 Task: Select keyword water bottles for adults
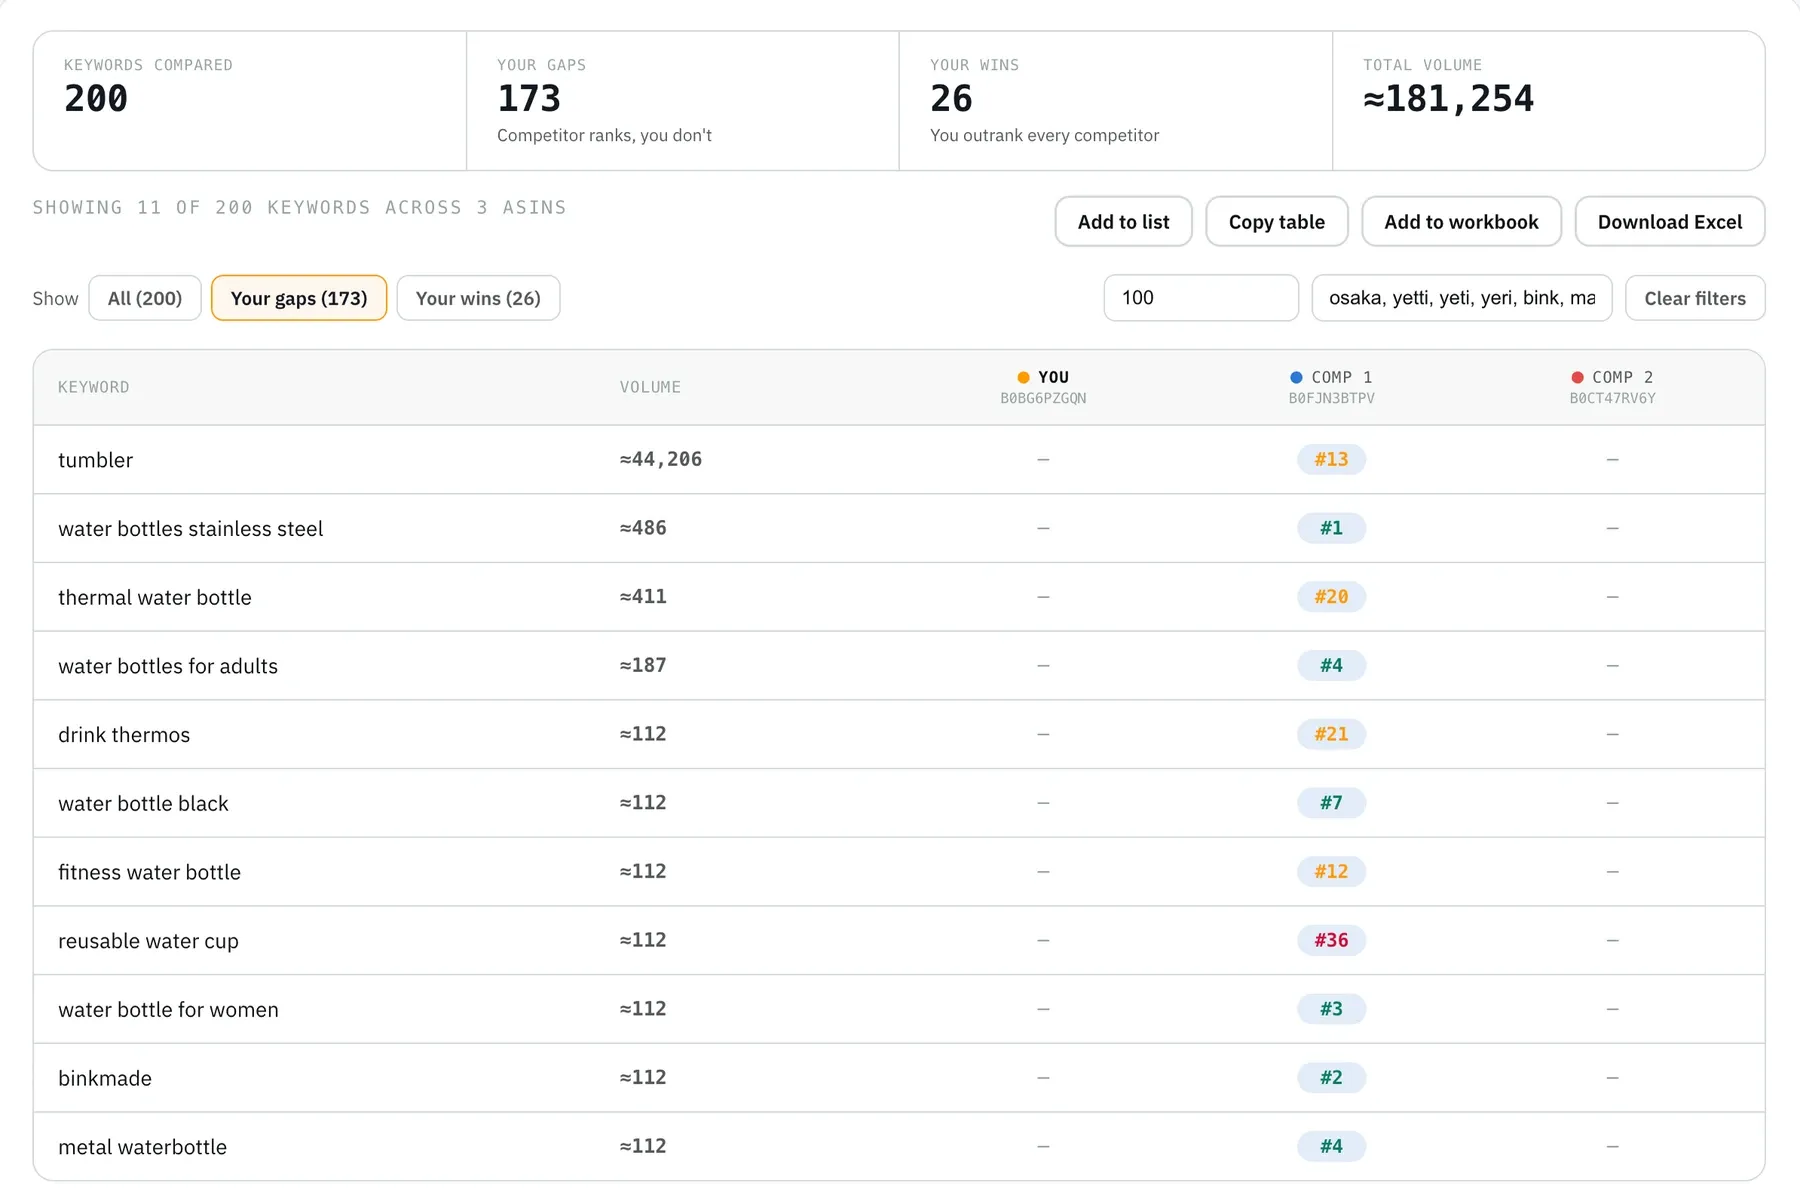point(168,666)
